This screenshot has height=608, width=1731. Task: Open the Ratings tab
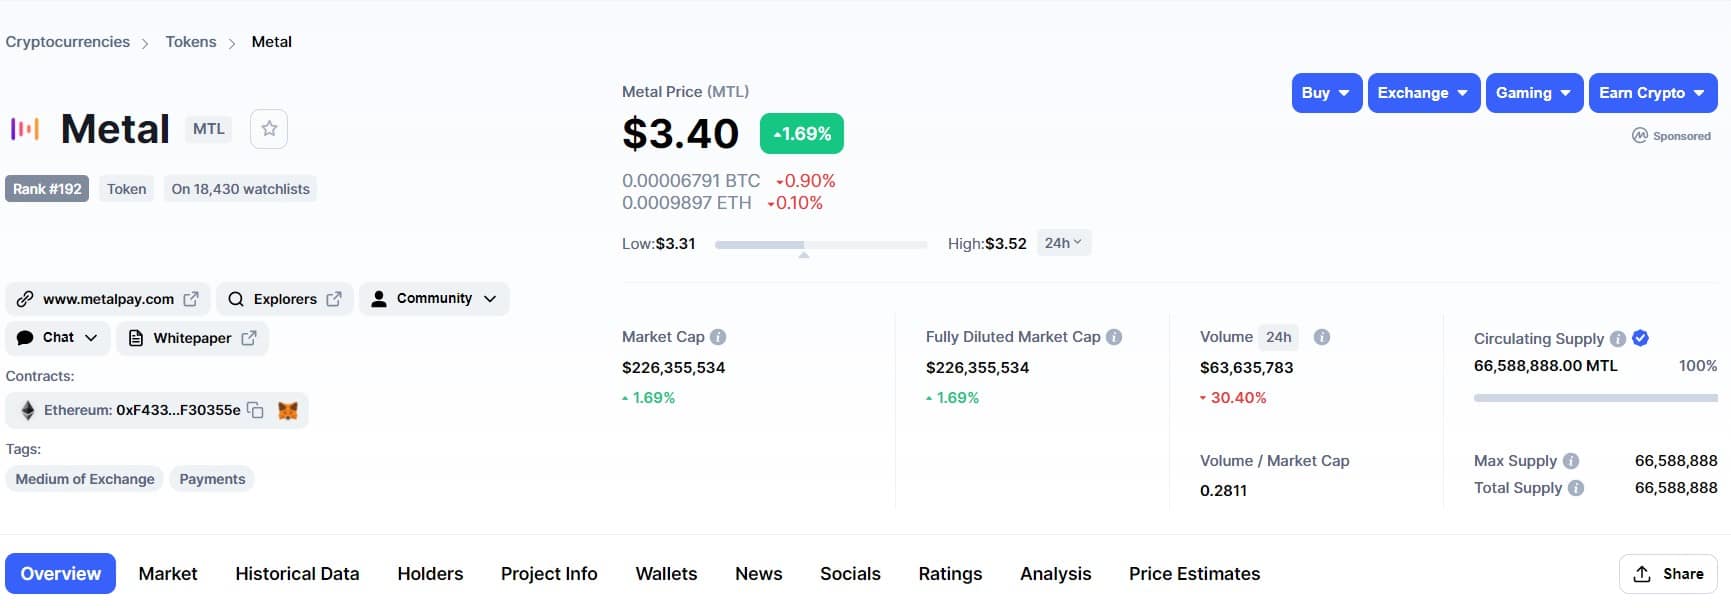click(x=950, y=574)
